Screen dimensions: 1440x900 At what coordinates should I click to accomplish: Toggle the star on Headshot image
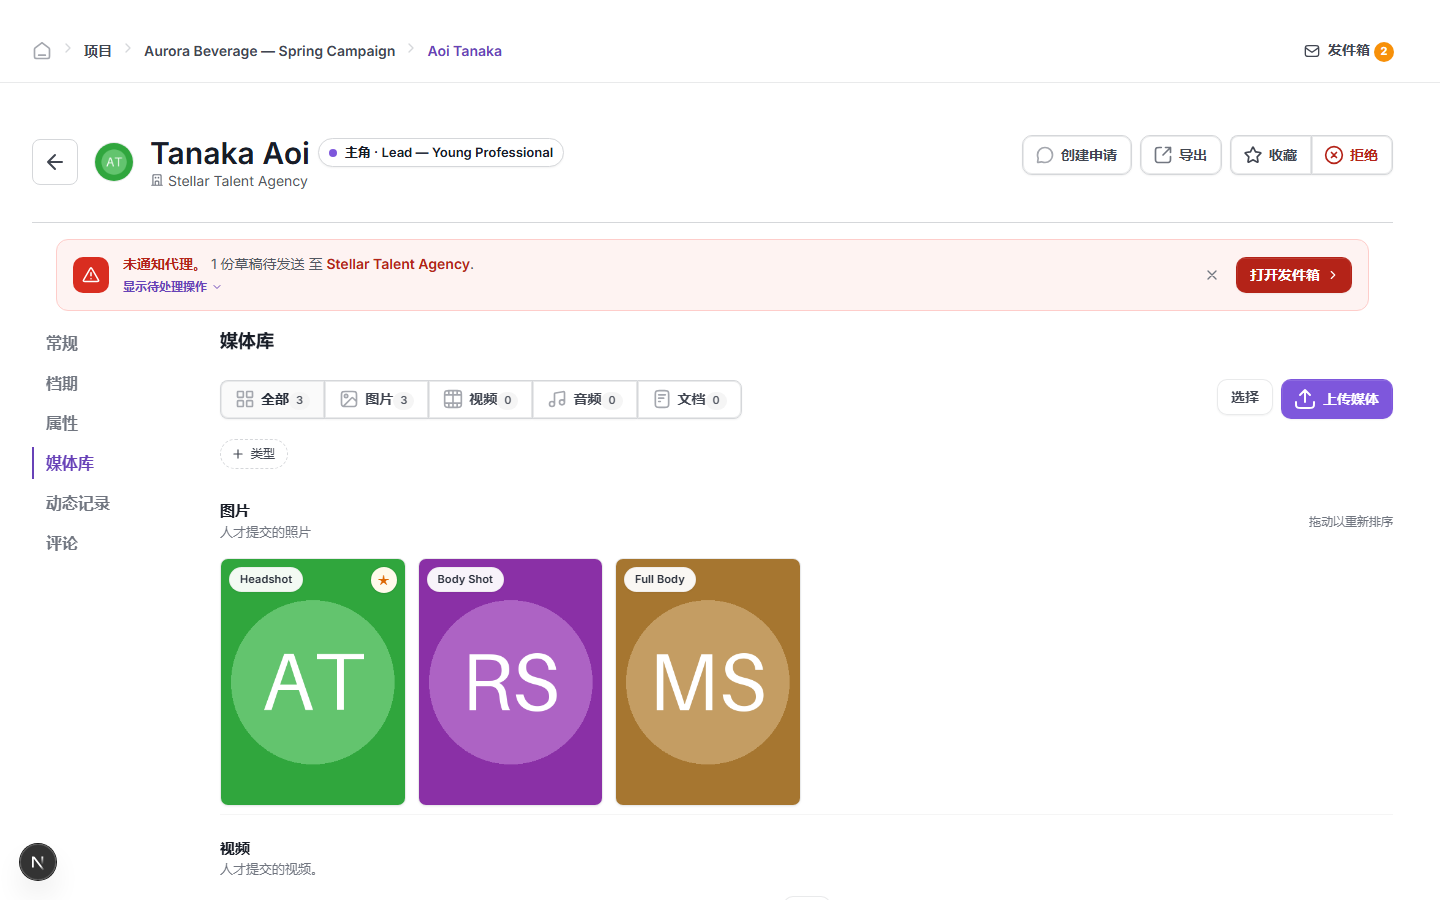pos(384,580)
